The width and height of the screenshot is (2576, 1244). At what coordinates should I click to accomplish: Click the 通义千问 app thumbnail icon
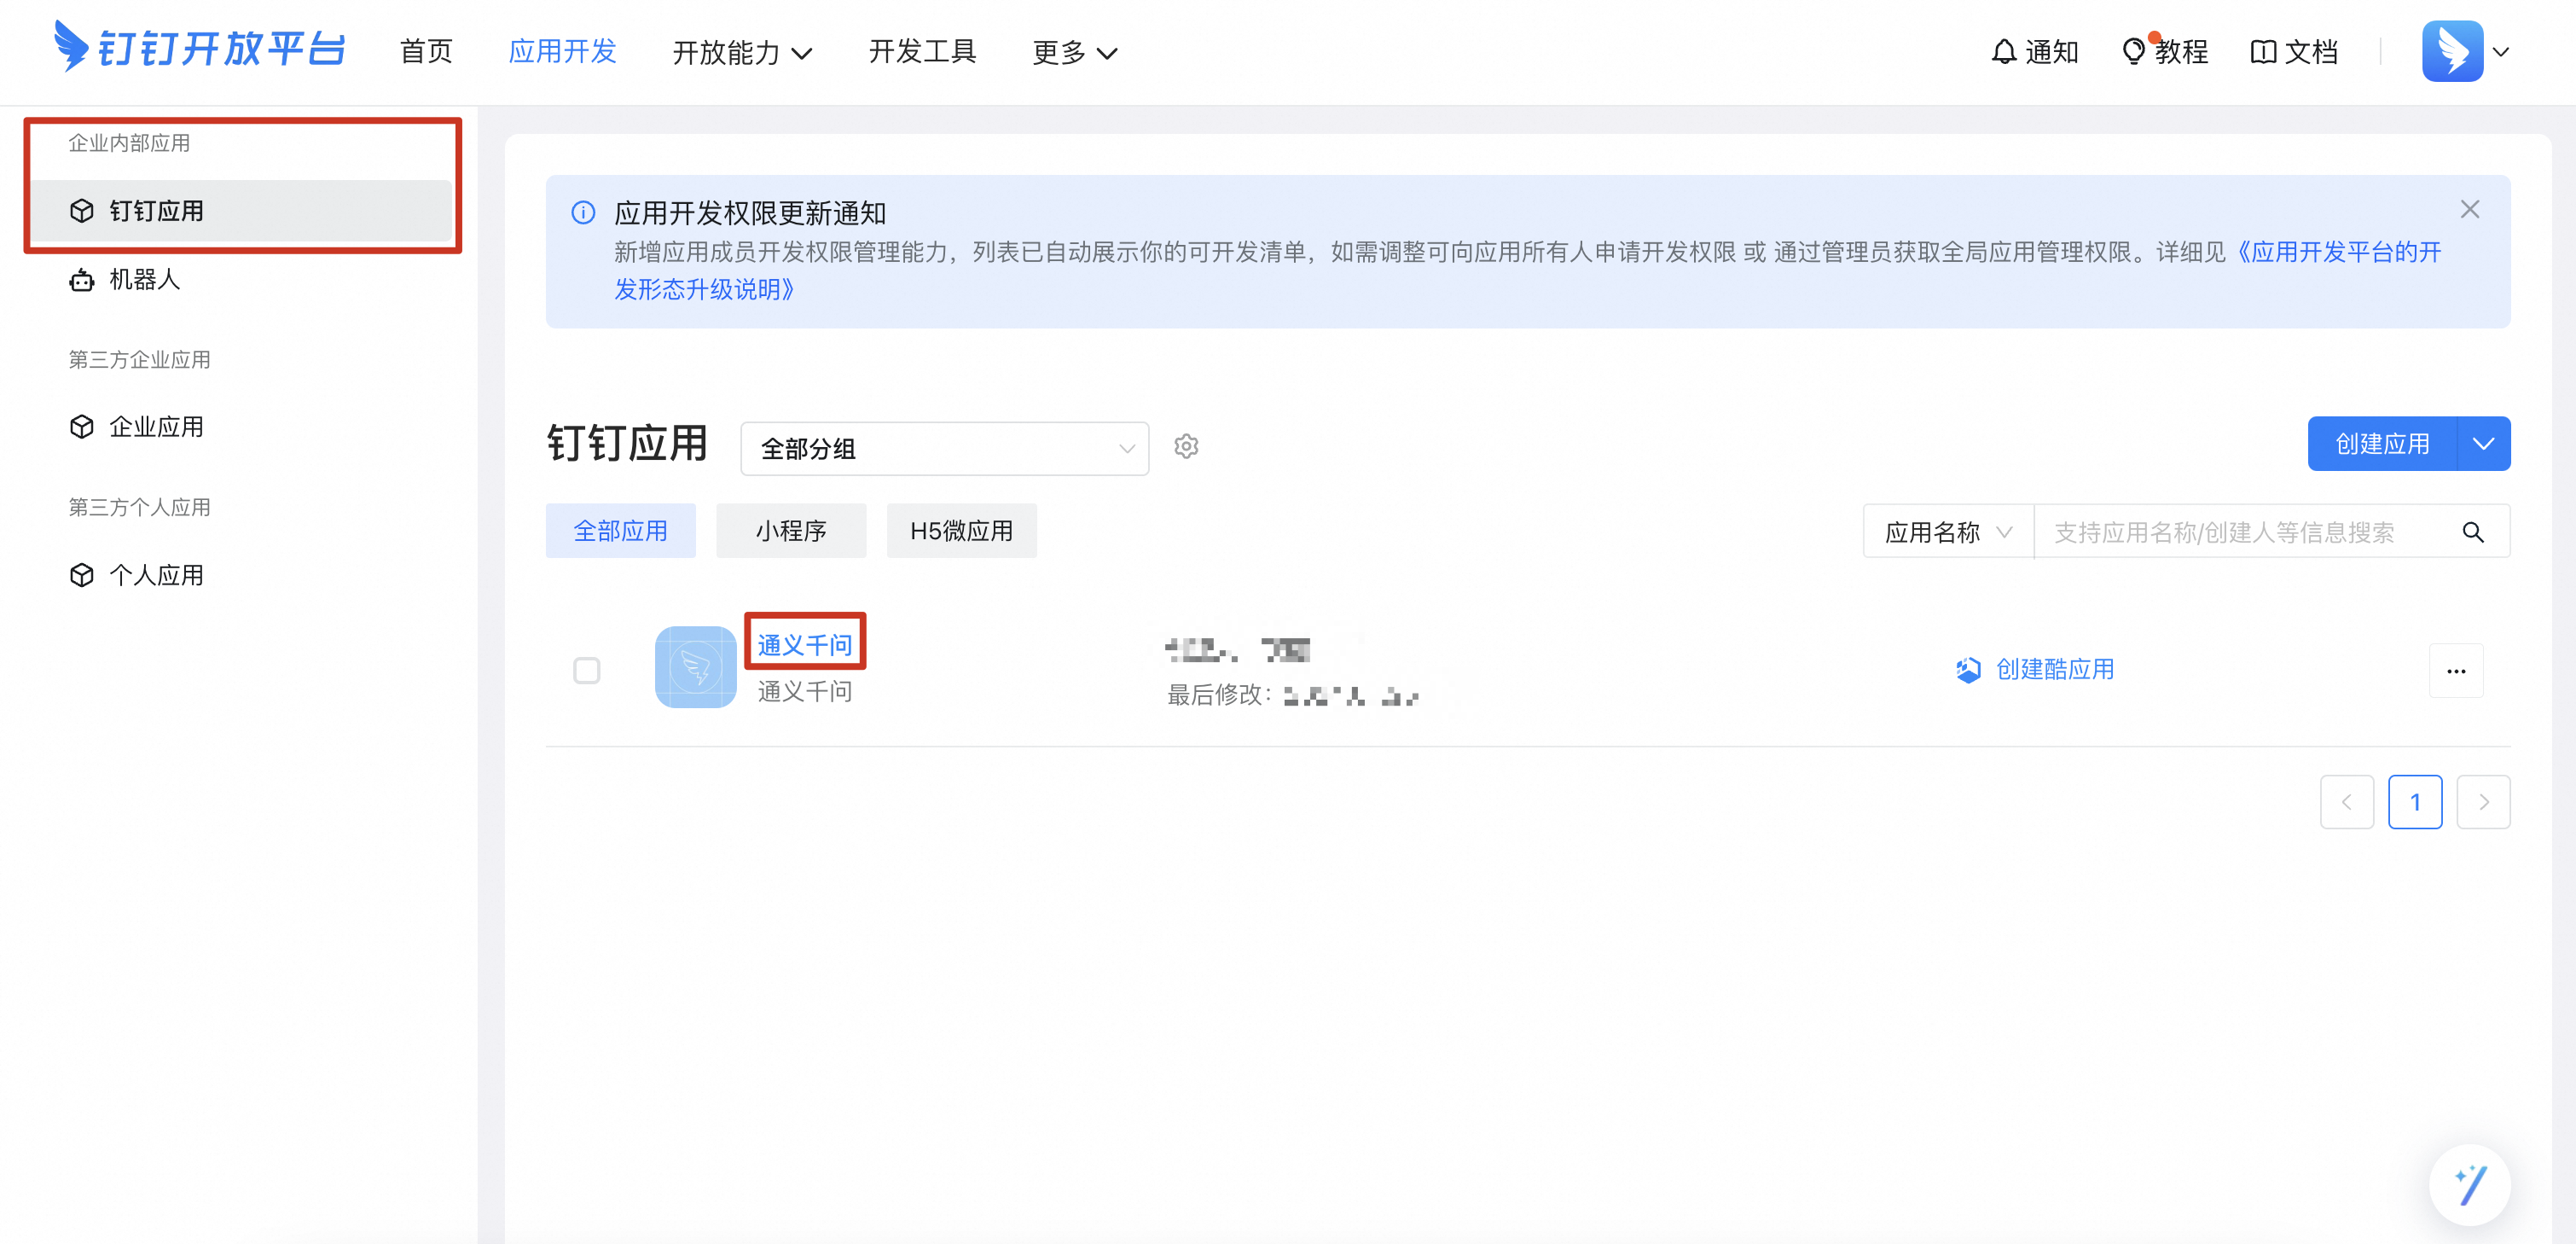(x=695, y=668)
